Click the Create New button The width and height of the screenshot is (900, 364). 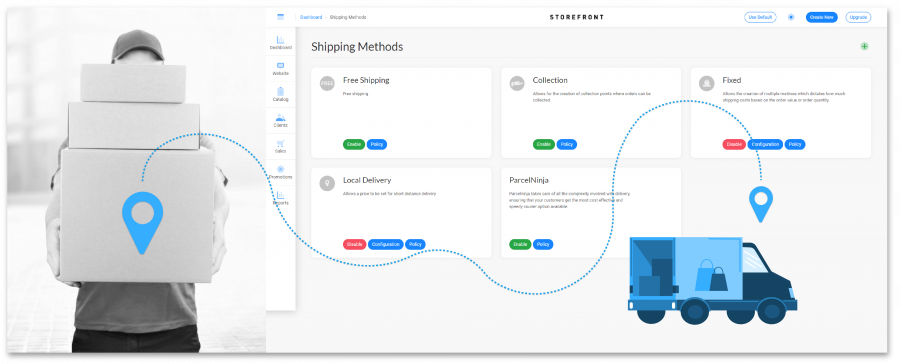[821, 17]
